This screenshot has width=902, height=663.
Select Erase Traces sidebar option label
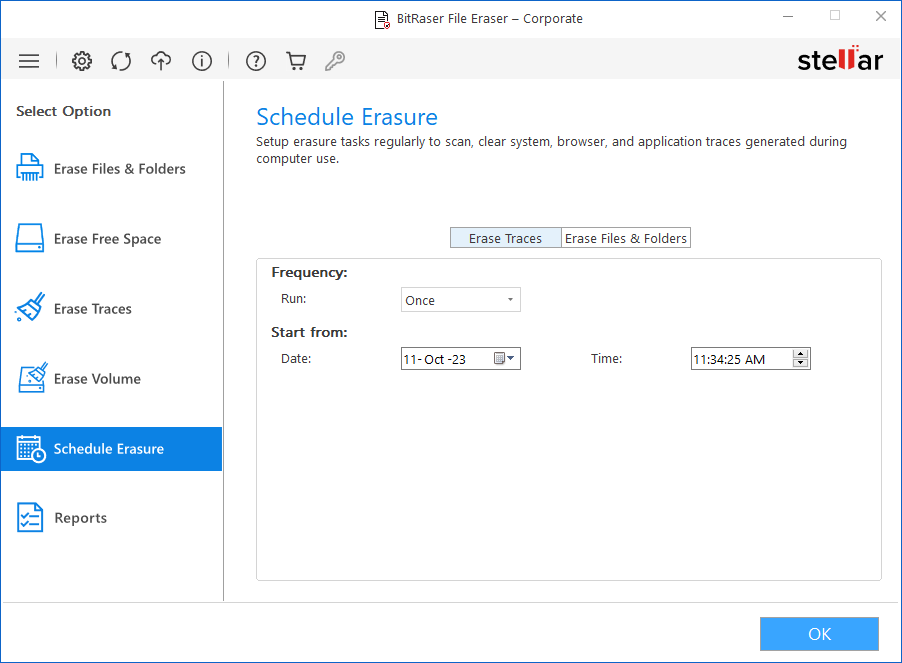(93, 309)
